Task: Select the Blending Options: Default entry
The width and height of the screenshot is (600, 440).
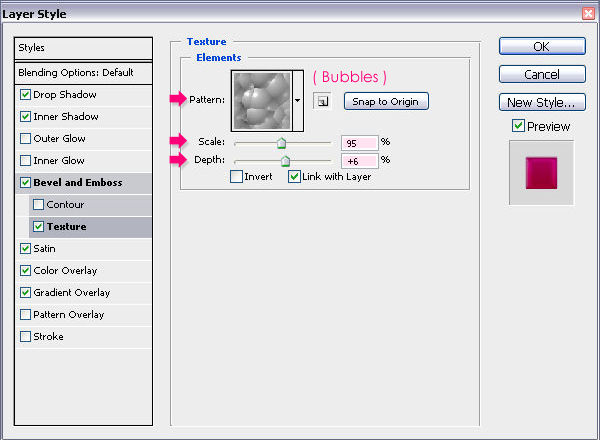Action: click(x=83, y=72)
